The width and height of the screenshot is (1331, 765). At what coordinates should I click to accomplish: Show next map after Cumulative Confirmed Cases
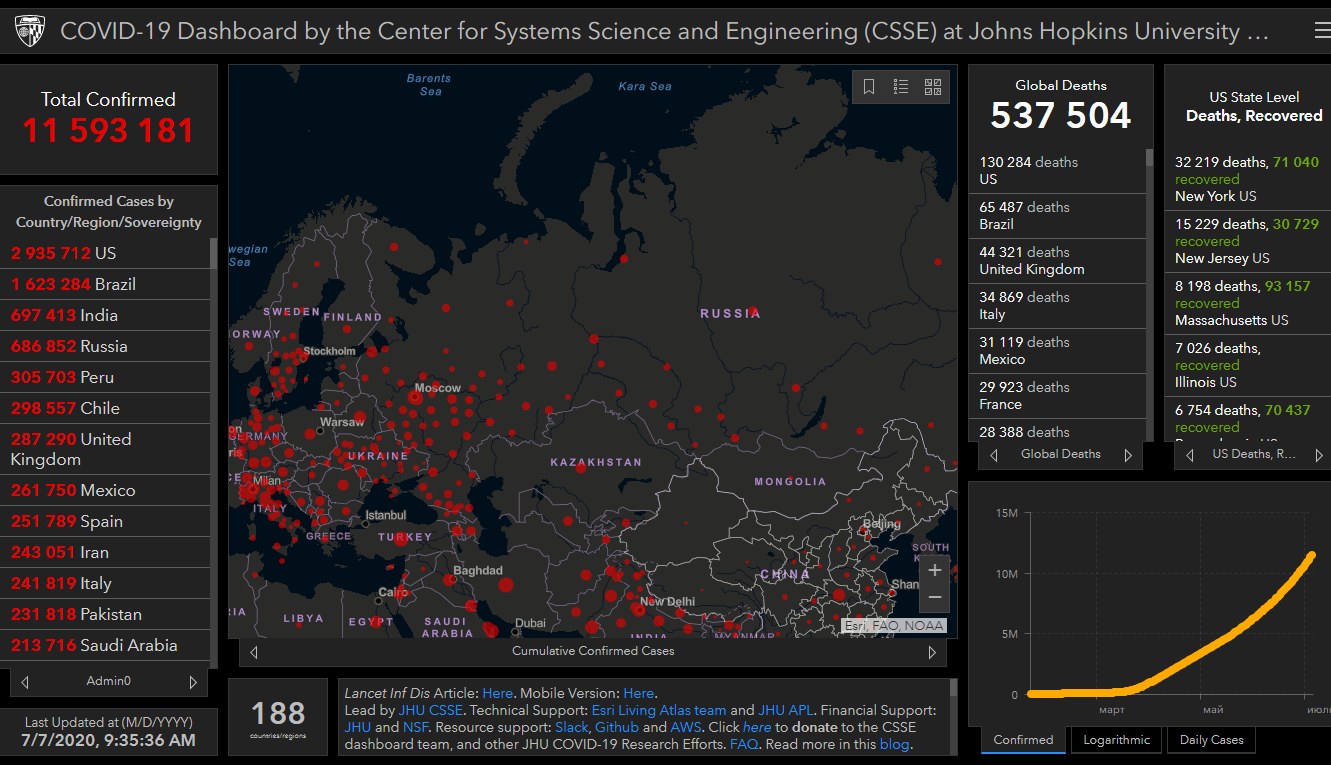pyautogui.click(x=932, y=652)
